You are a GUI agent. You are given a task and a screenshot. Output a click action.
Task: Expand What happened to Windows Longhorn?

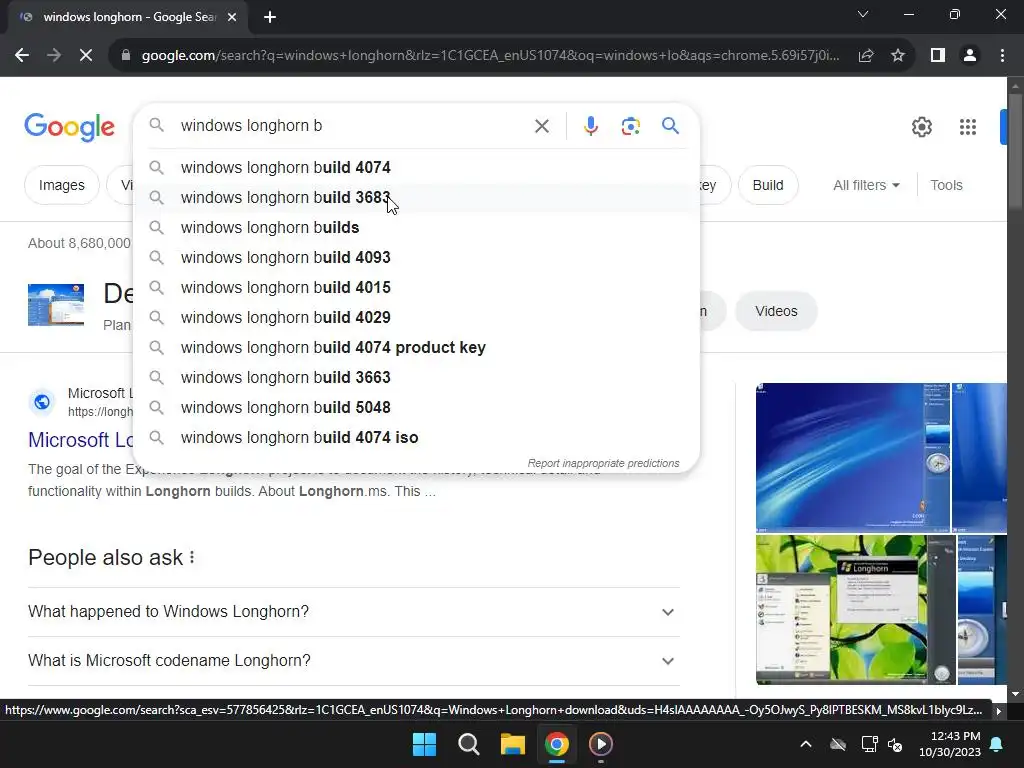[x=353, y=612]
